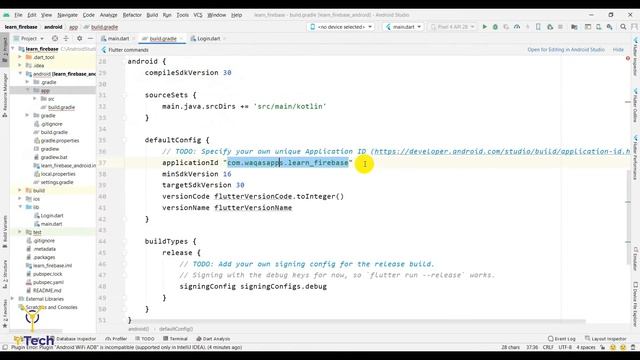Open the Structure side tab

5,274
